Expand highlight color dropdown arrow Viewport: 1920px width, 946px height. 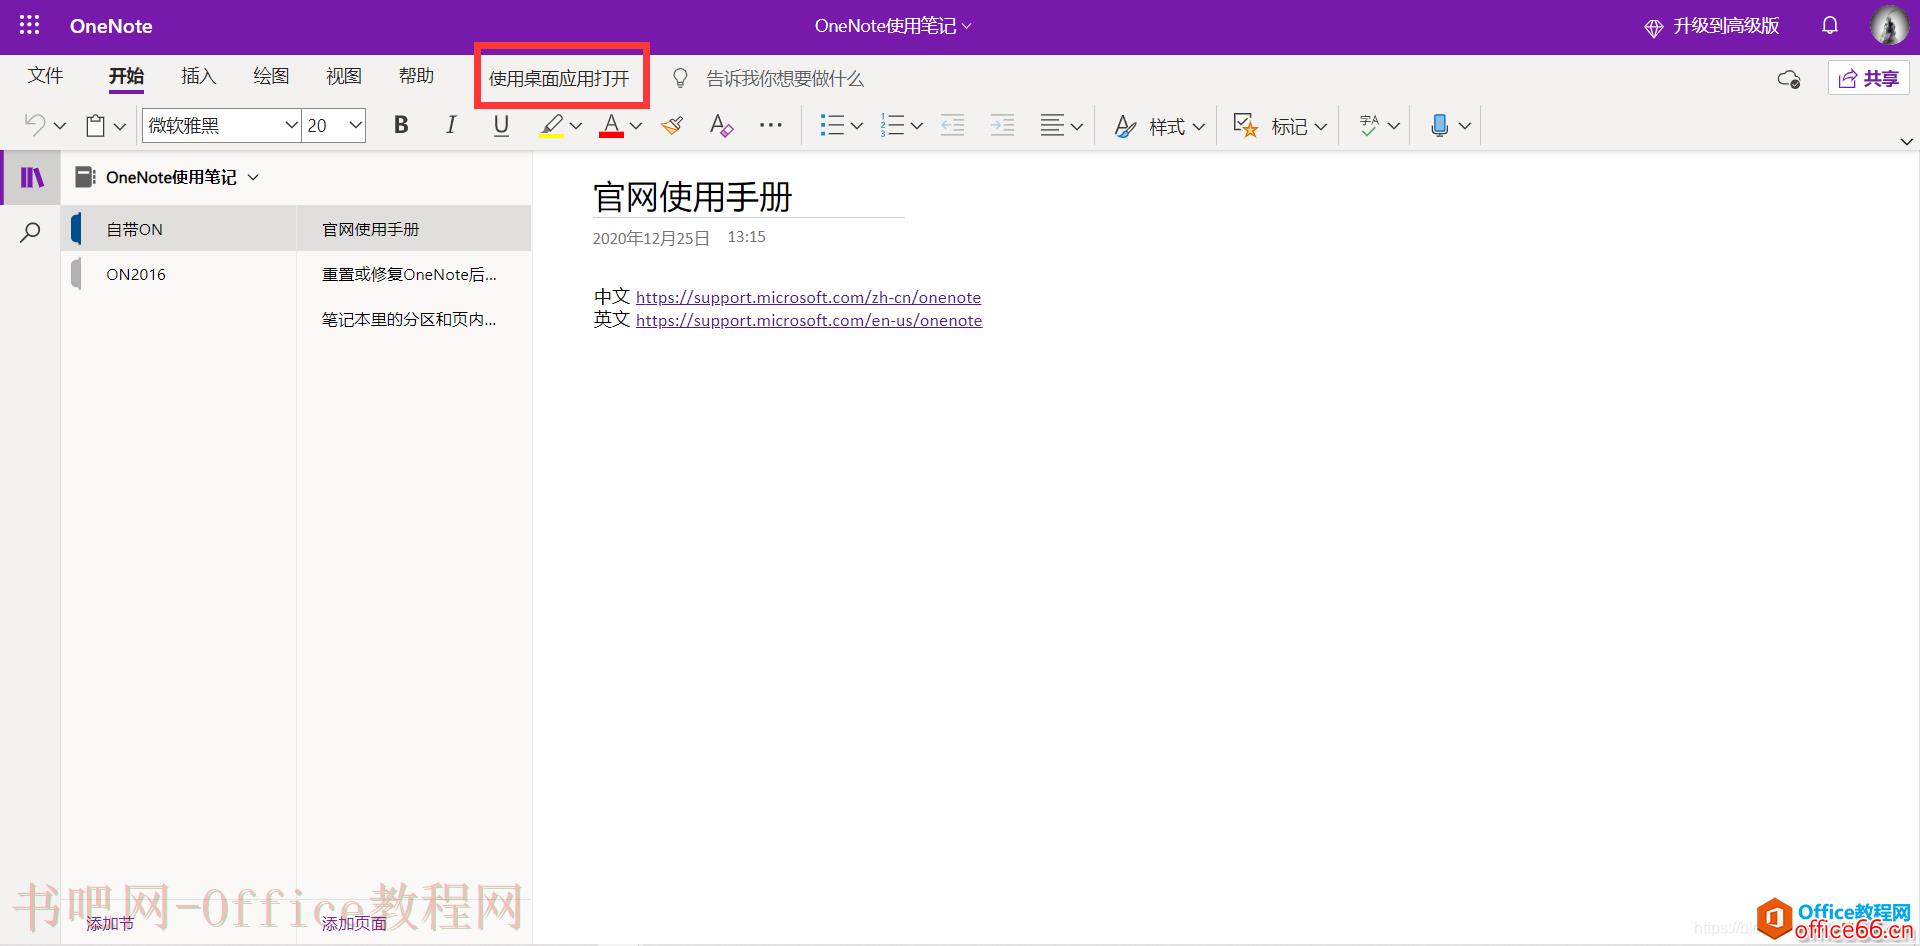[x=576, y=126]
